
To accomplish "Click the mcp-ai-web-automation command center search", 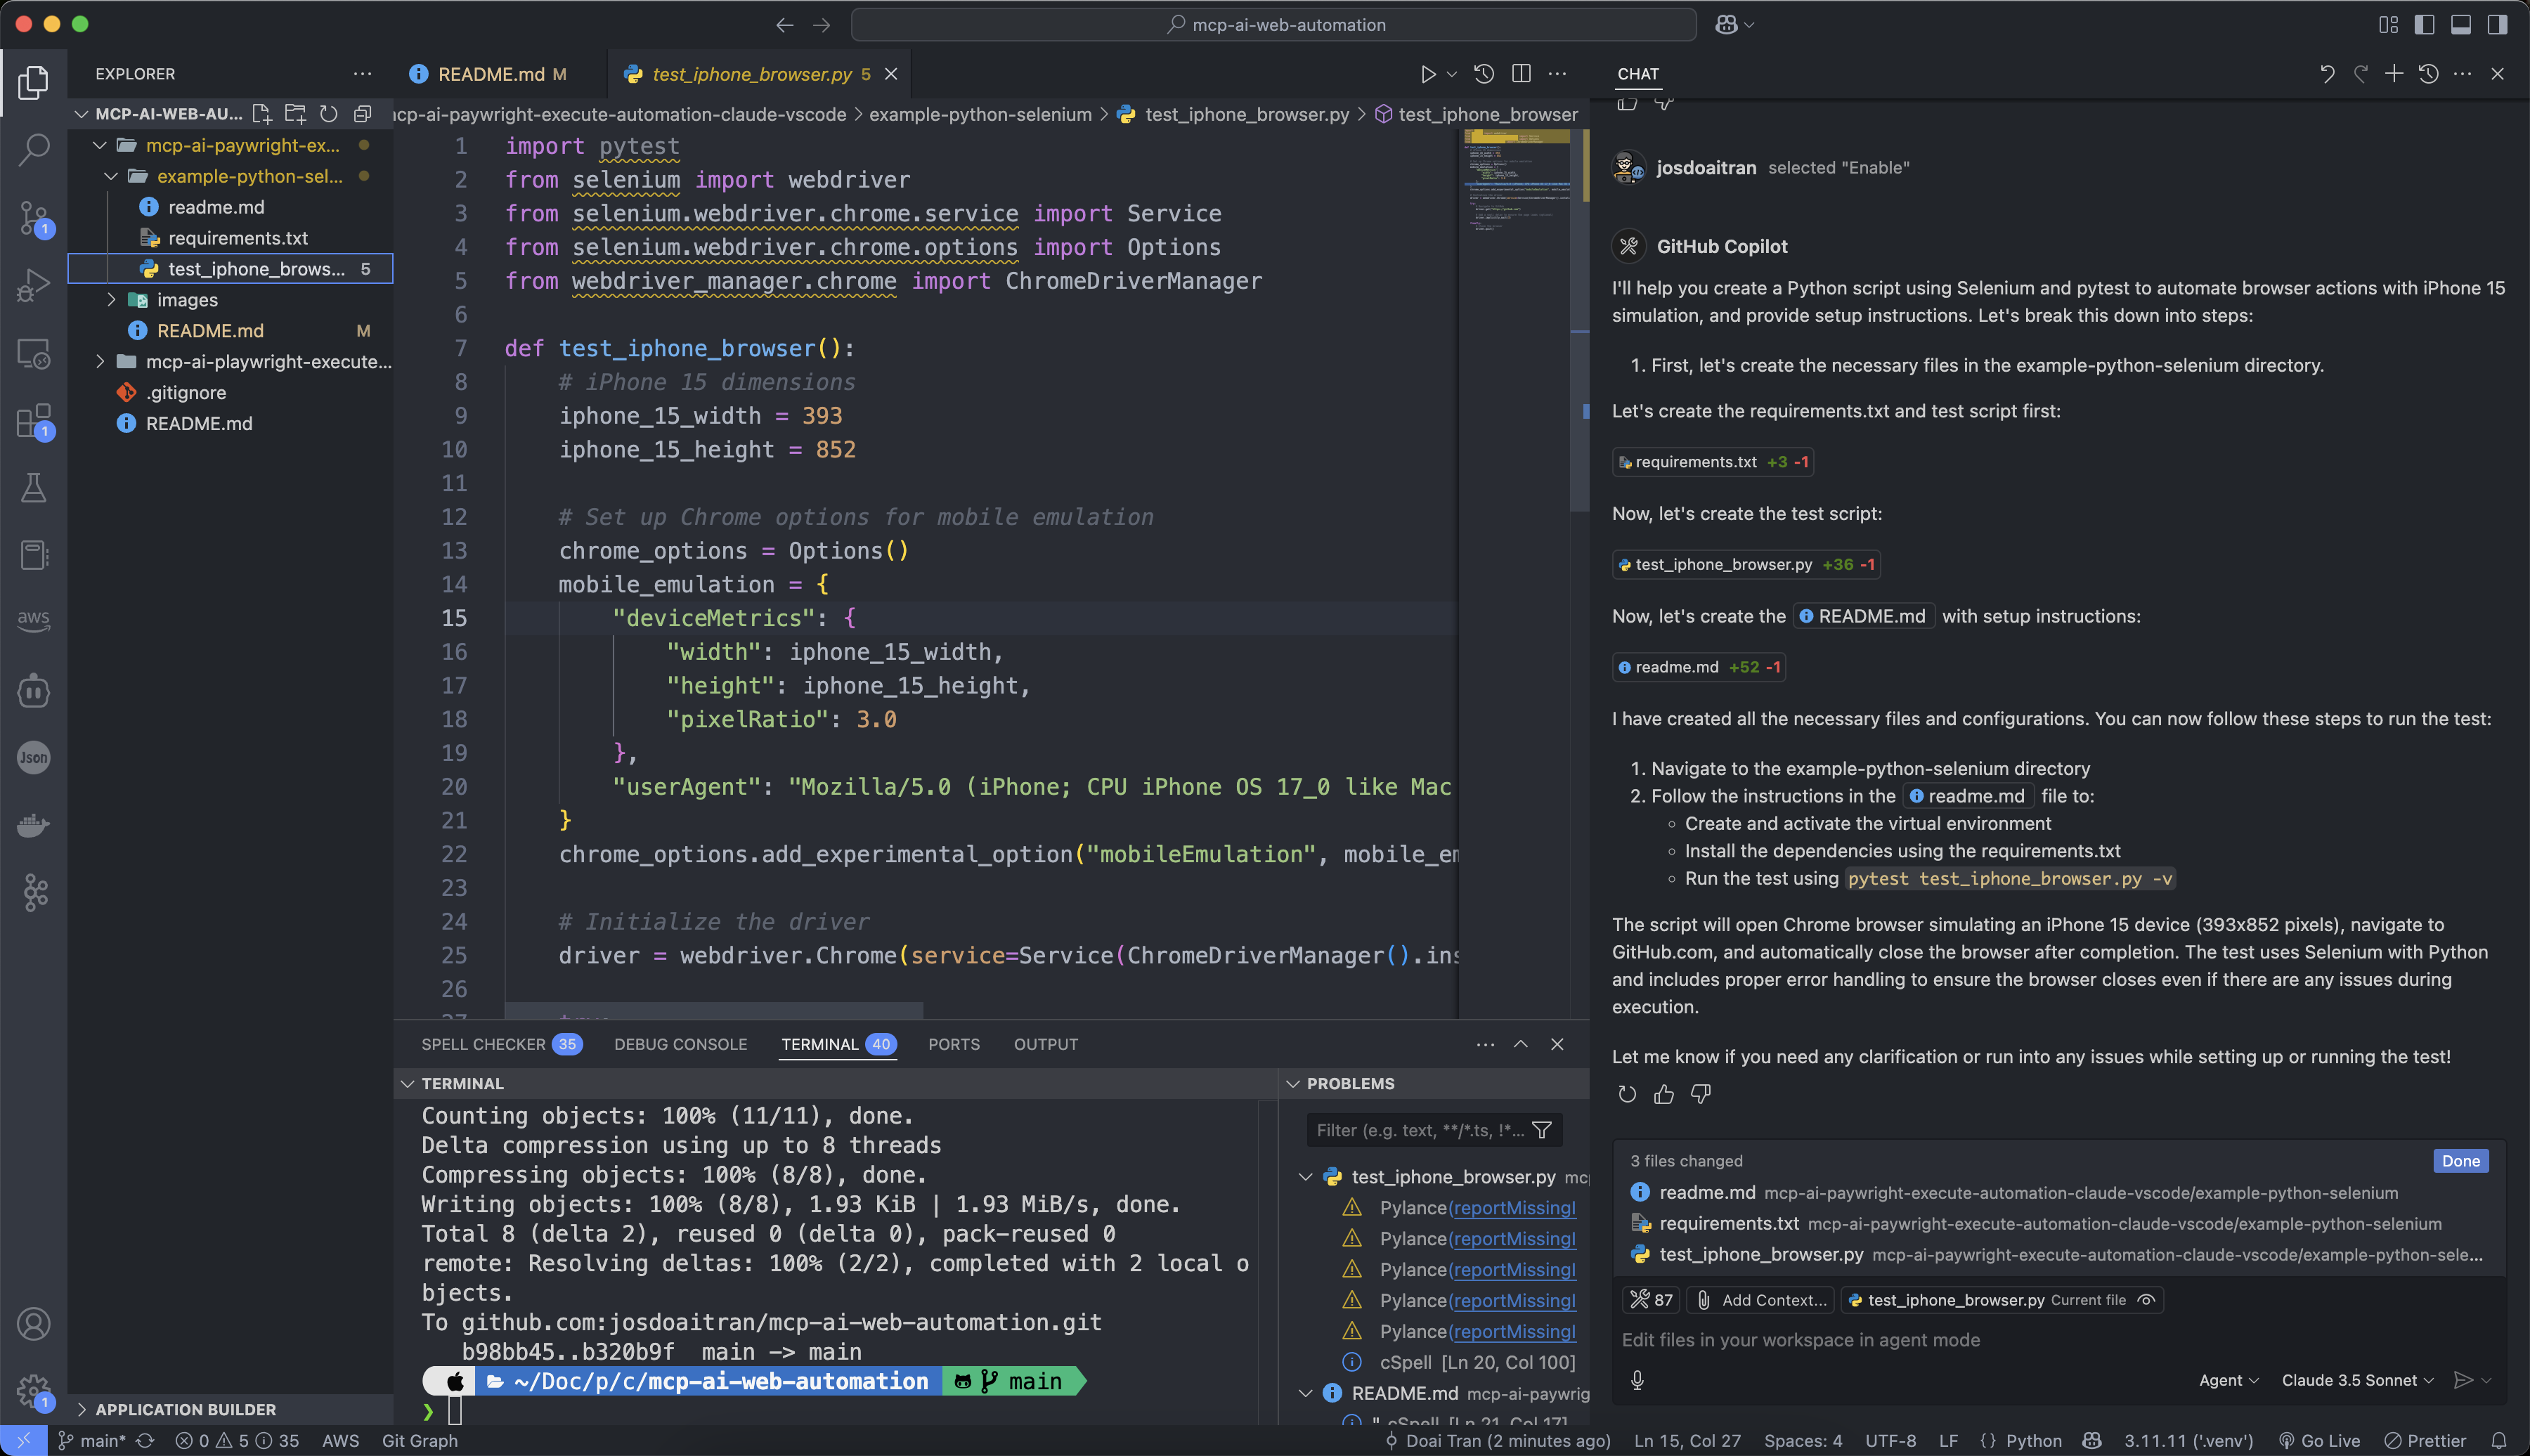I will (x=1273, y=25).
